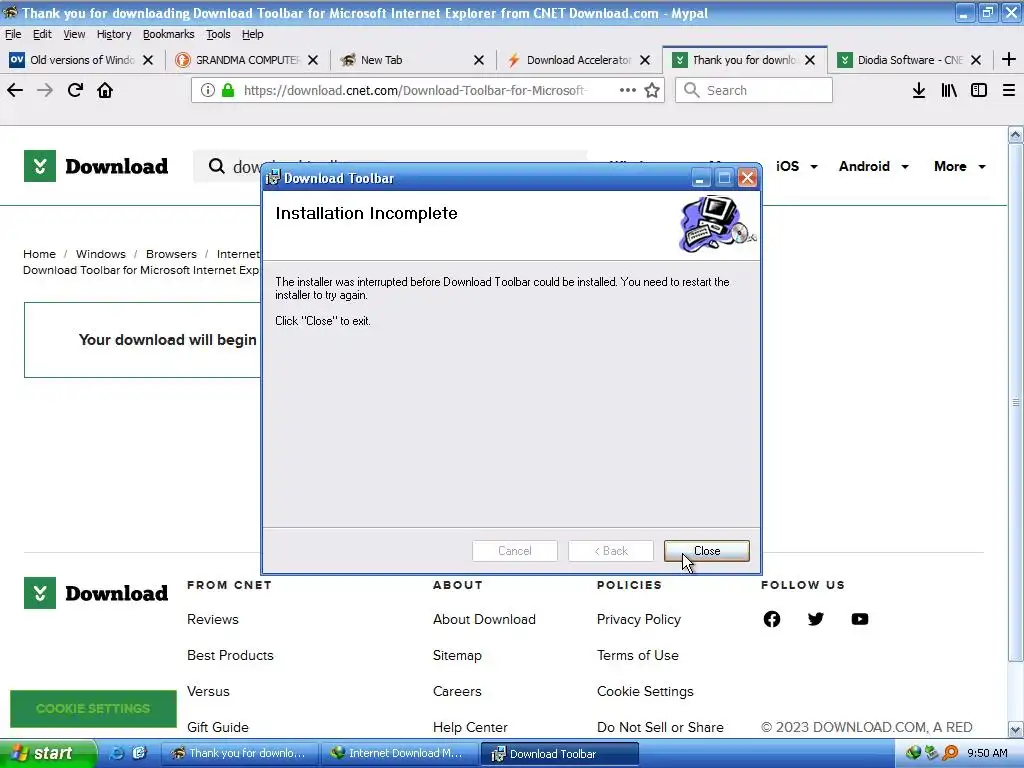Close the installer dialog with red X
Screen dimensions: 1024x768
(x=748, y=178)
